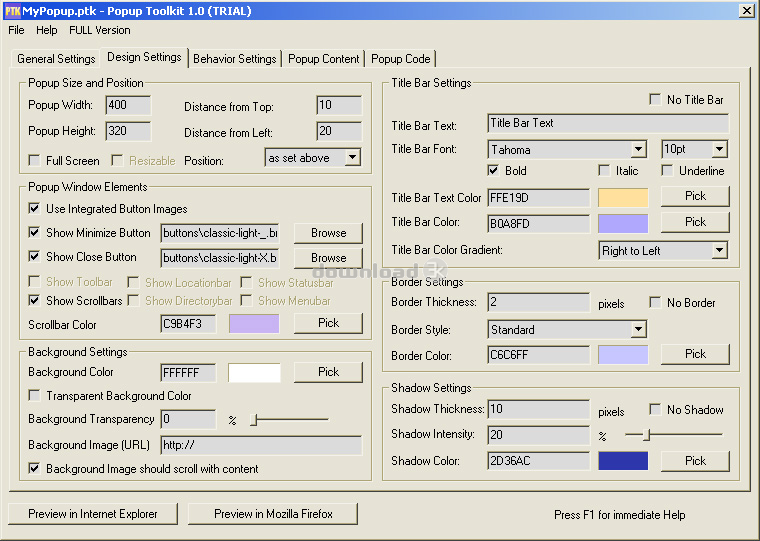
Task: Switch to the Popup Content tab
Action: [324, 59]
